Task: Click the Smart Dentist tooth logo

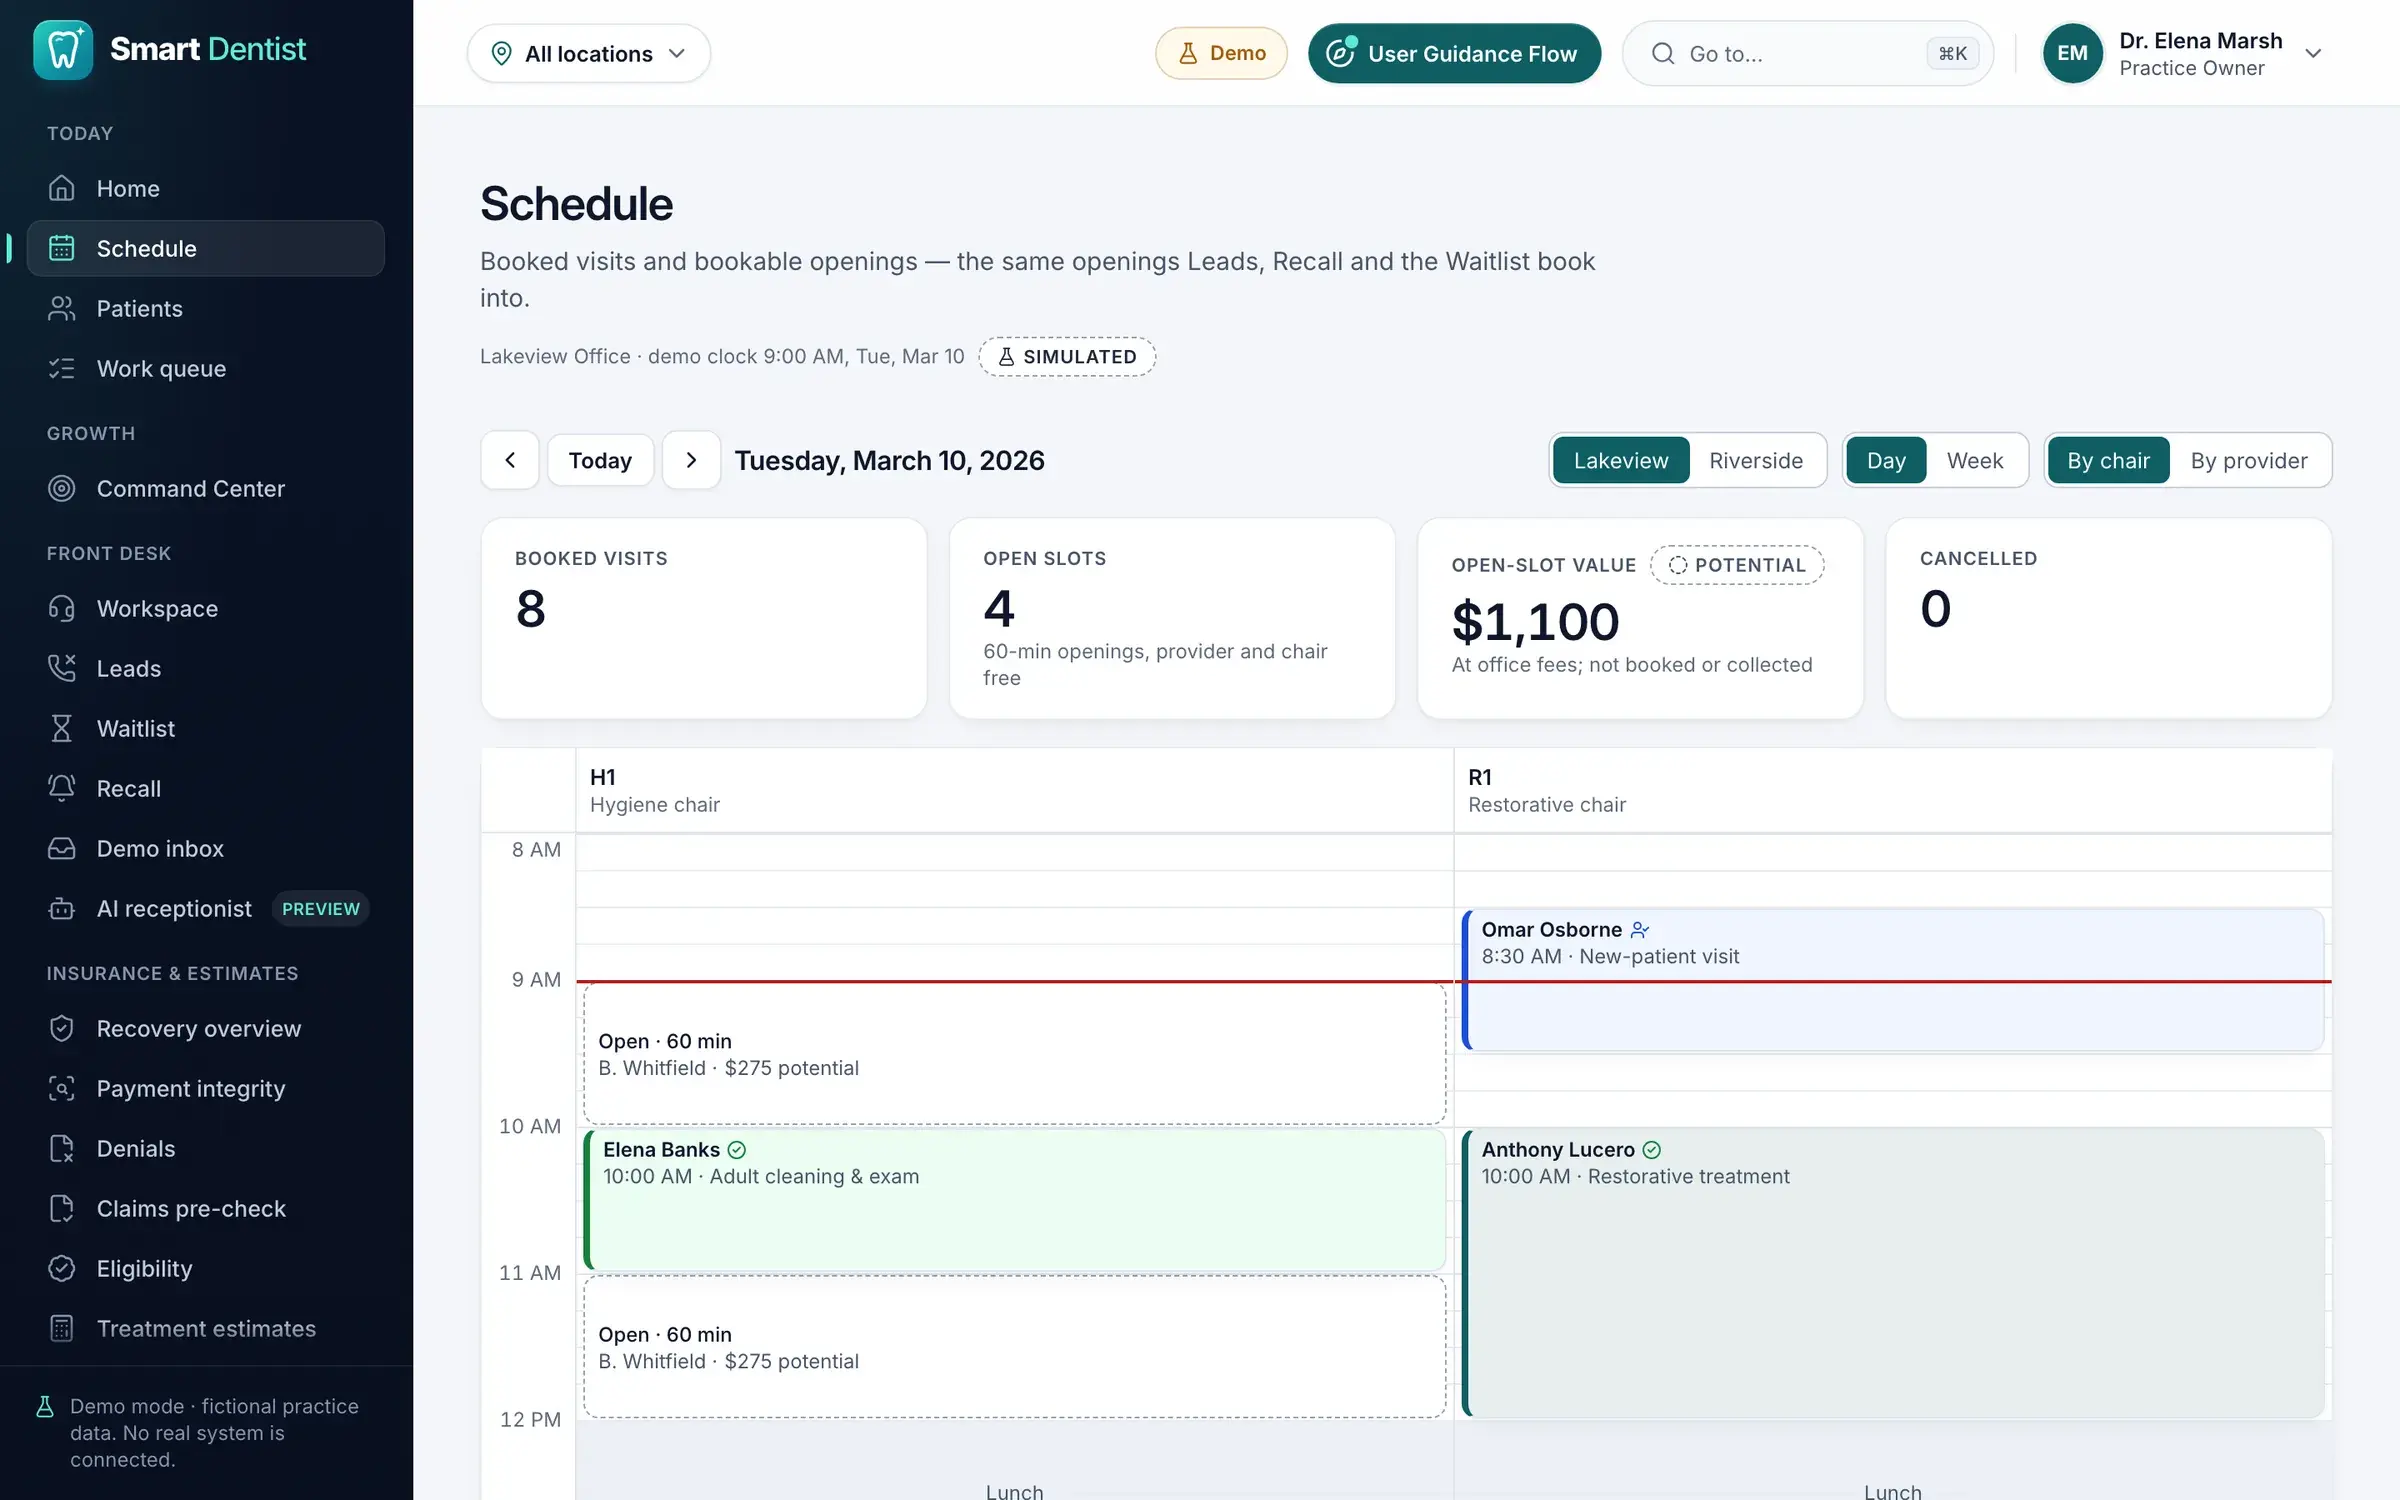Action: click(63, 49)
